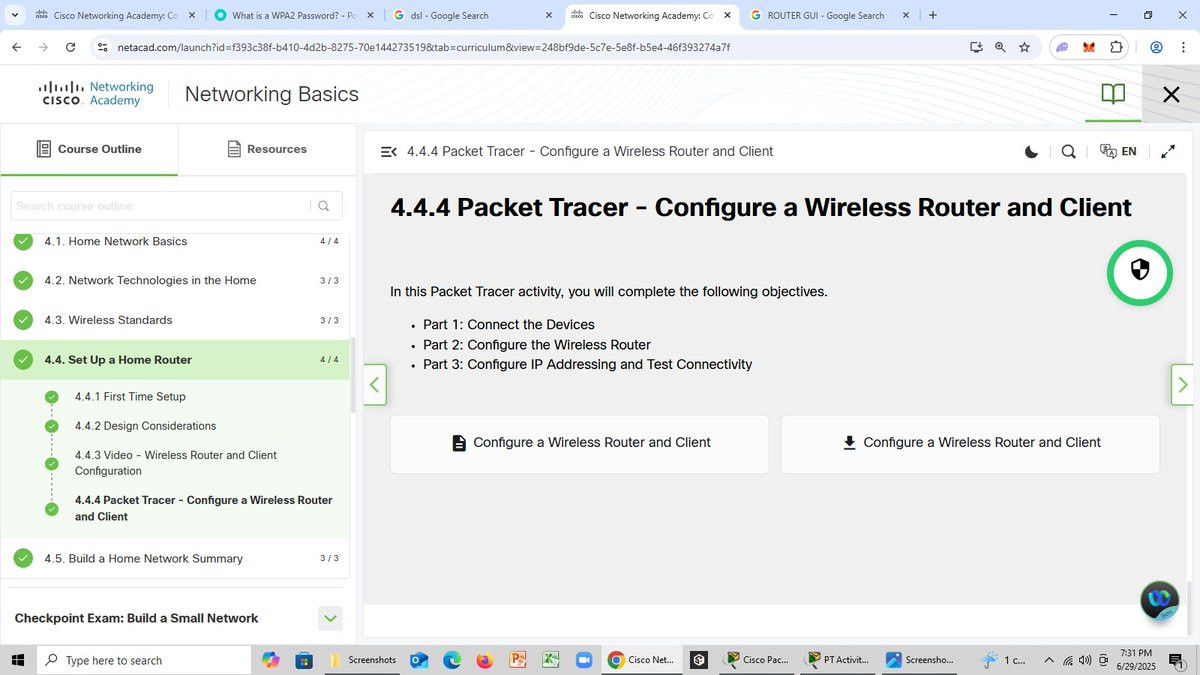Click the green shield badge icon
This screenshot has width=1200, height=675.
[1139, 272]
